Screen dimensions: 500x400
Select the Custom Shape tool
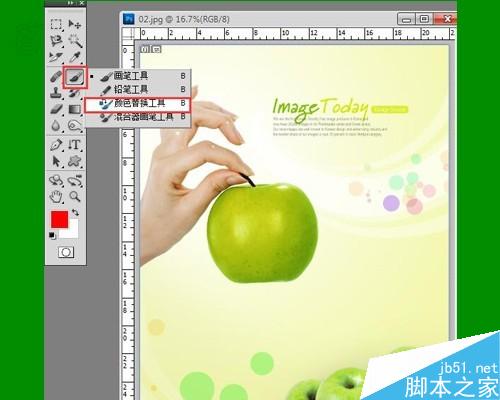(75, 162)
